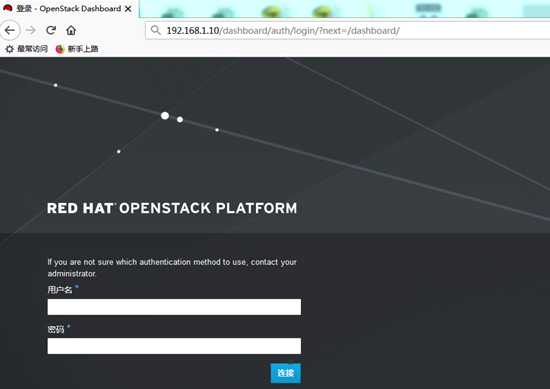
Task: Click the Firefox icon beside 新手上路
Action: [60, 49]
